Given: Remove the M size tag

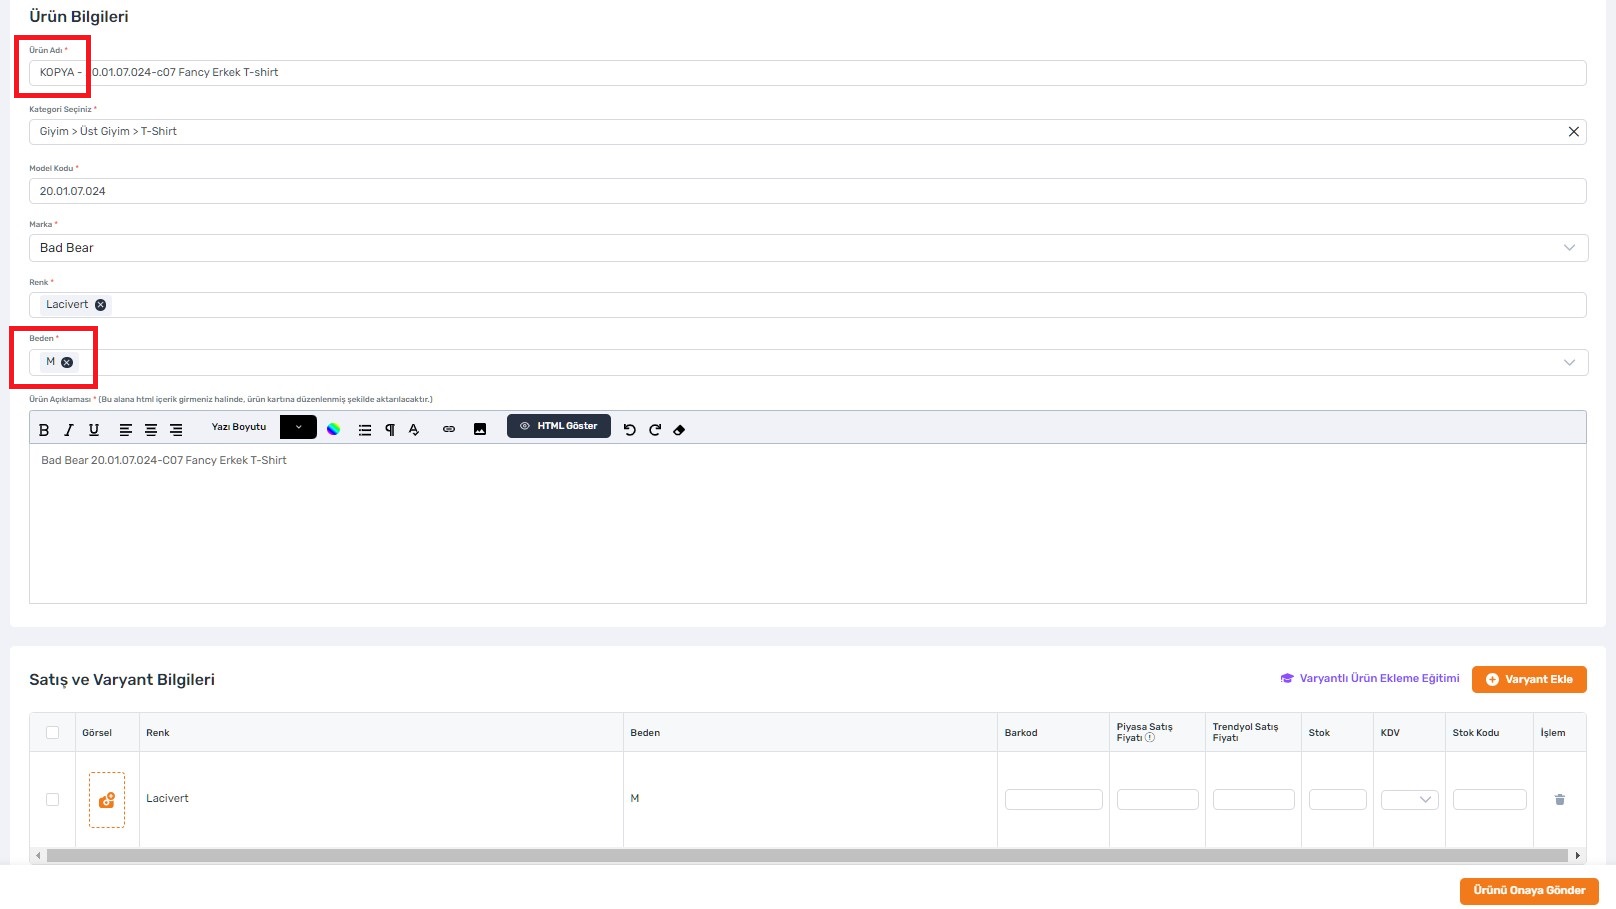Looking at the screenshot, I should click(x=67, y=363).
